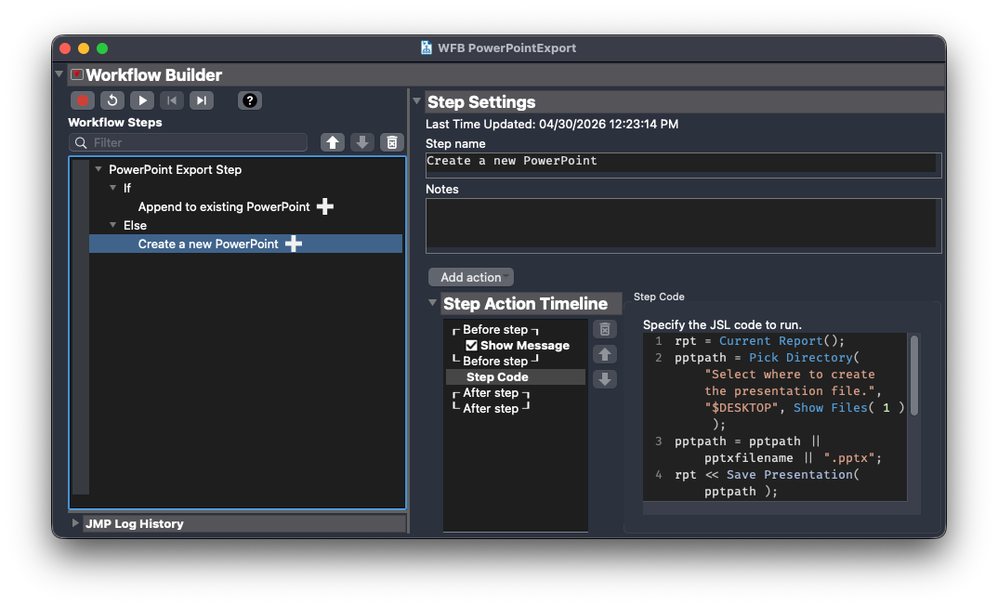
Task: Move selected workflow step down
Action: pyautogui.click(x=362, y=143)
